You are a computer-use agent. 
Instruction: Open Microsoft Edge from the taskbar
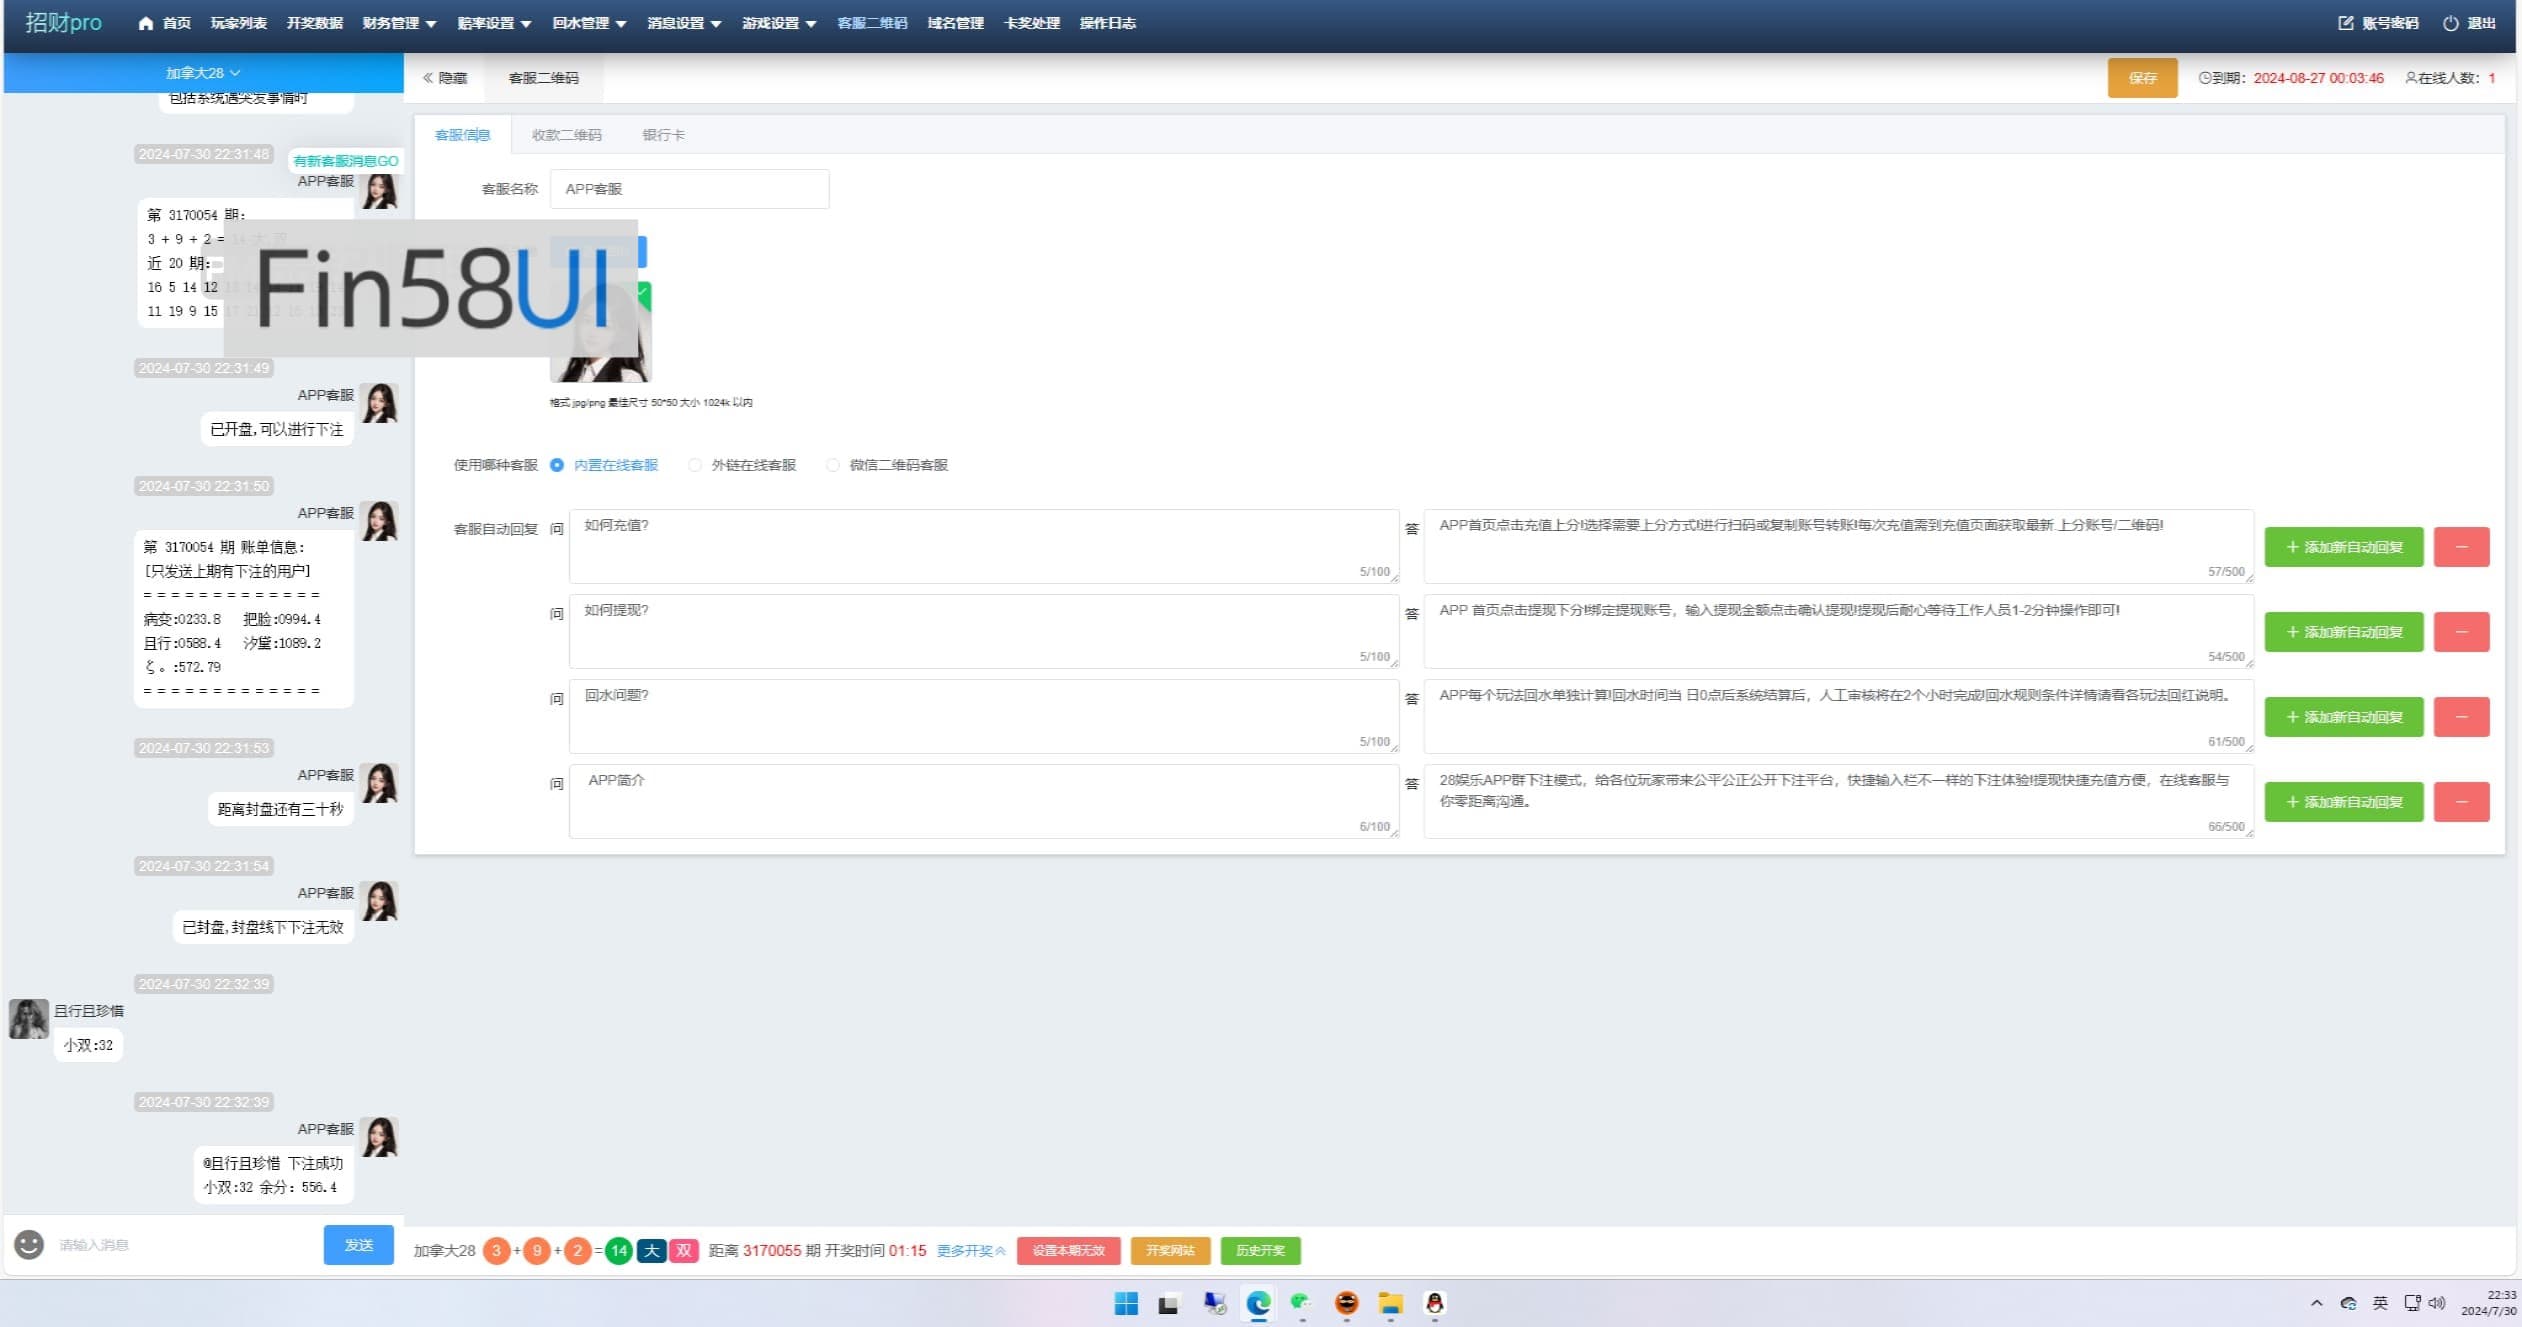[1258, 1303]
